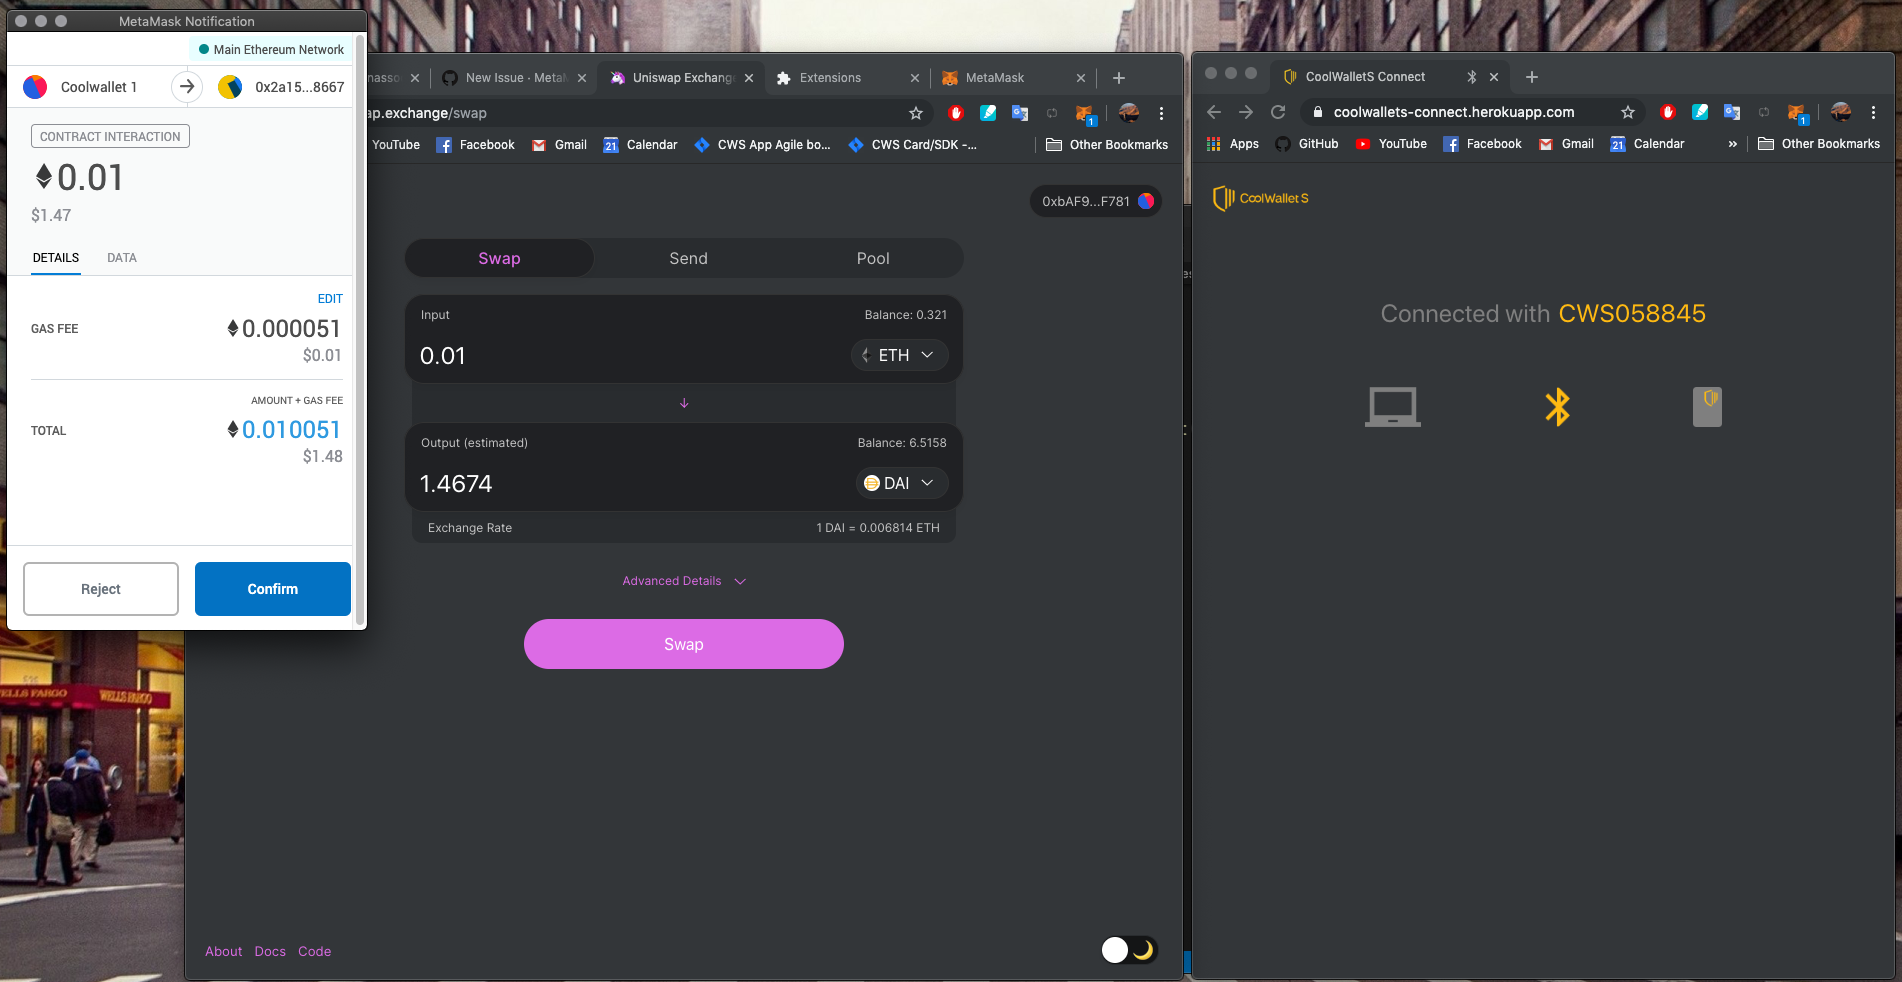The height and width of the screenshot is (982, 1902).
Task: Go forward in the CoolWalletS browser window
Action: click(1246, 112)
